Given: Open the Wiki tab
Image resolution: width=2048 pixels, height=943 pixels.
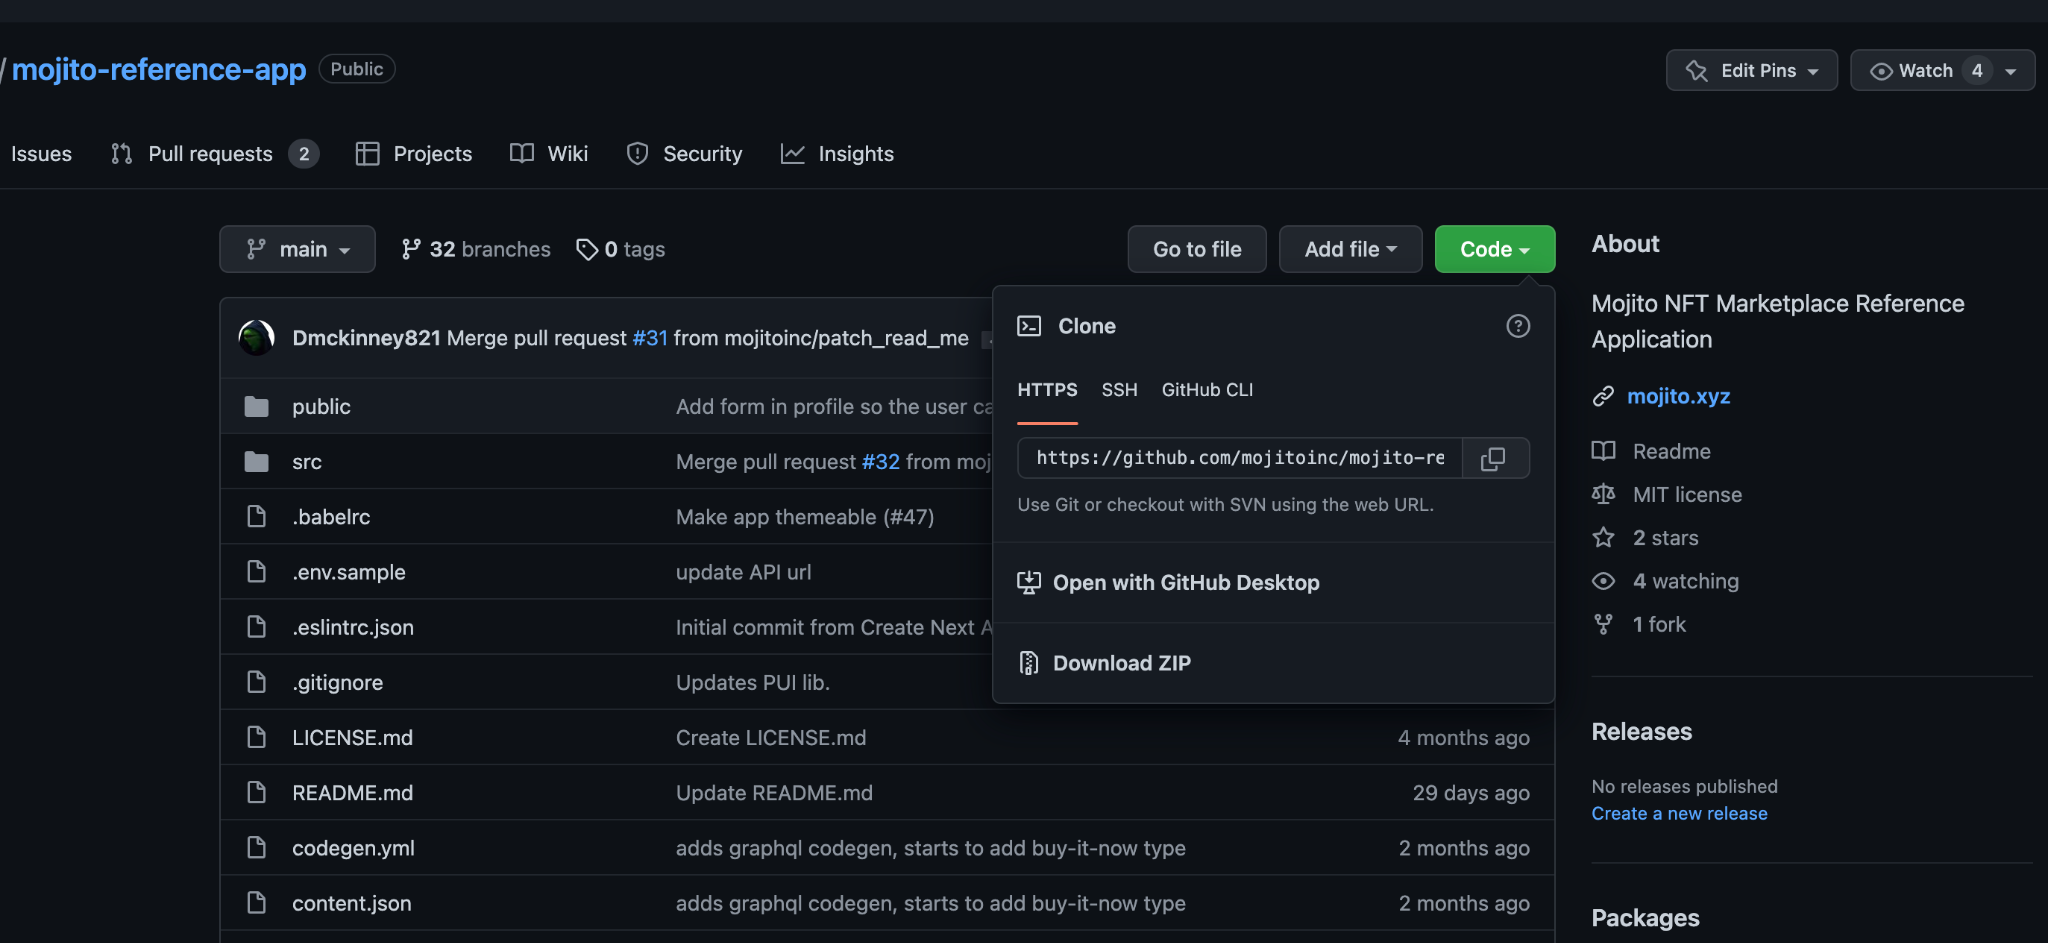Looking at the screenshot, I should [549, 154].
